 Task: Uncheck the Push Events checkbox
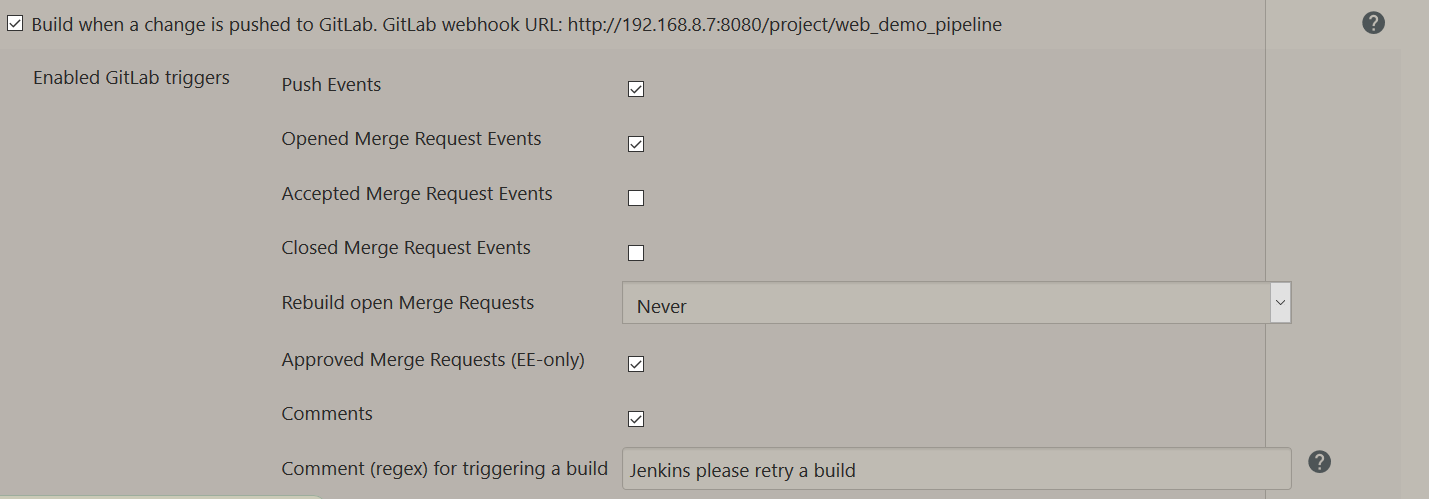[x=636, y=89]
